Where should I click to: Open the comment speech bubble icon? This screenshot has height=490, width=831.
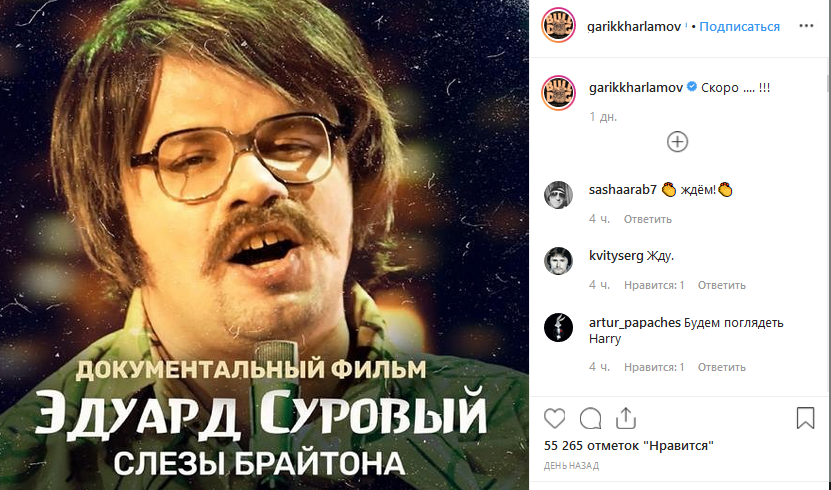[590, 418]
